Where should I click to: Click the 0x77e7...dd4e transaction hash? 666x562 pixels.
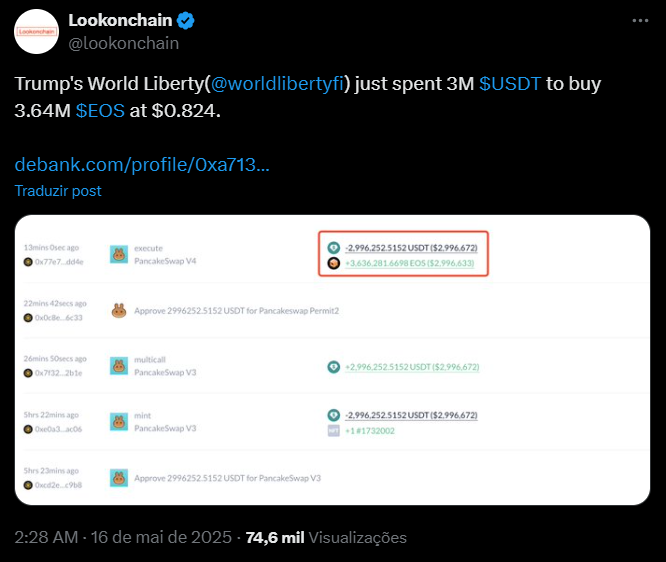[60, 261]
